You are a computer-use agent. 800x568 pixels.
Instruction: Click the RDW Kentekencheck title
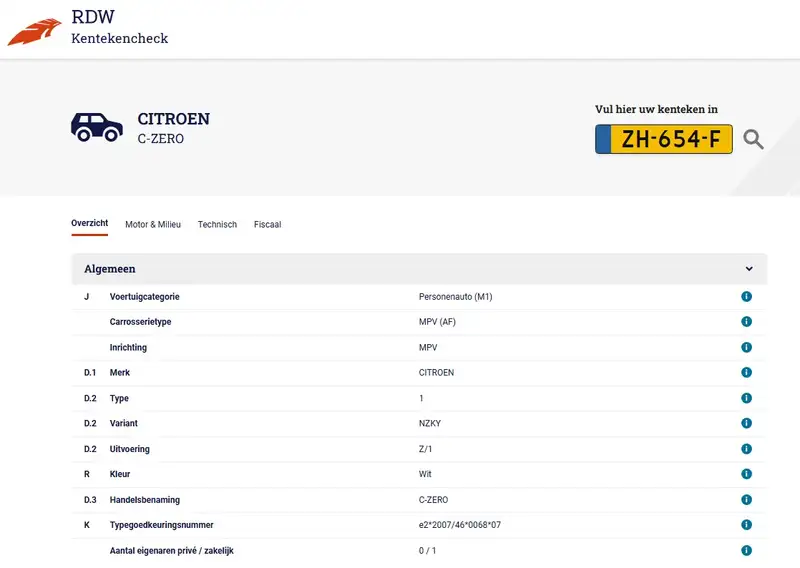(120, 27)
